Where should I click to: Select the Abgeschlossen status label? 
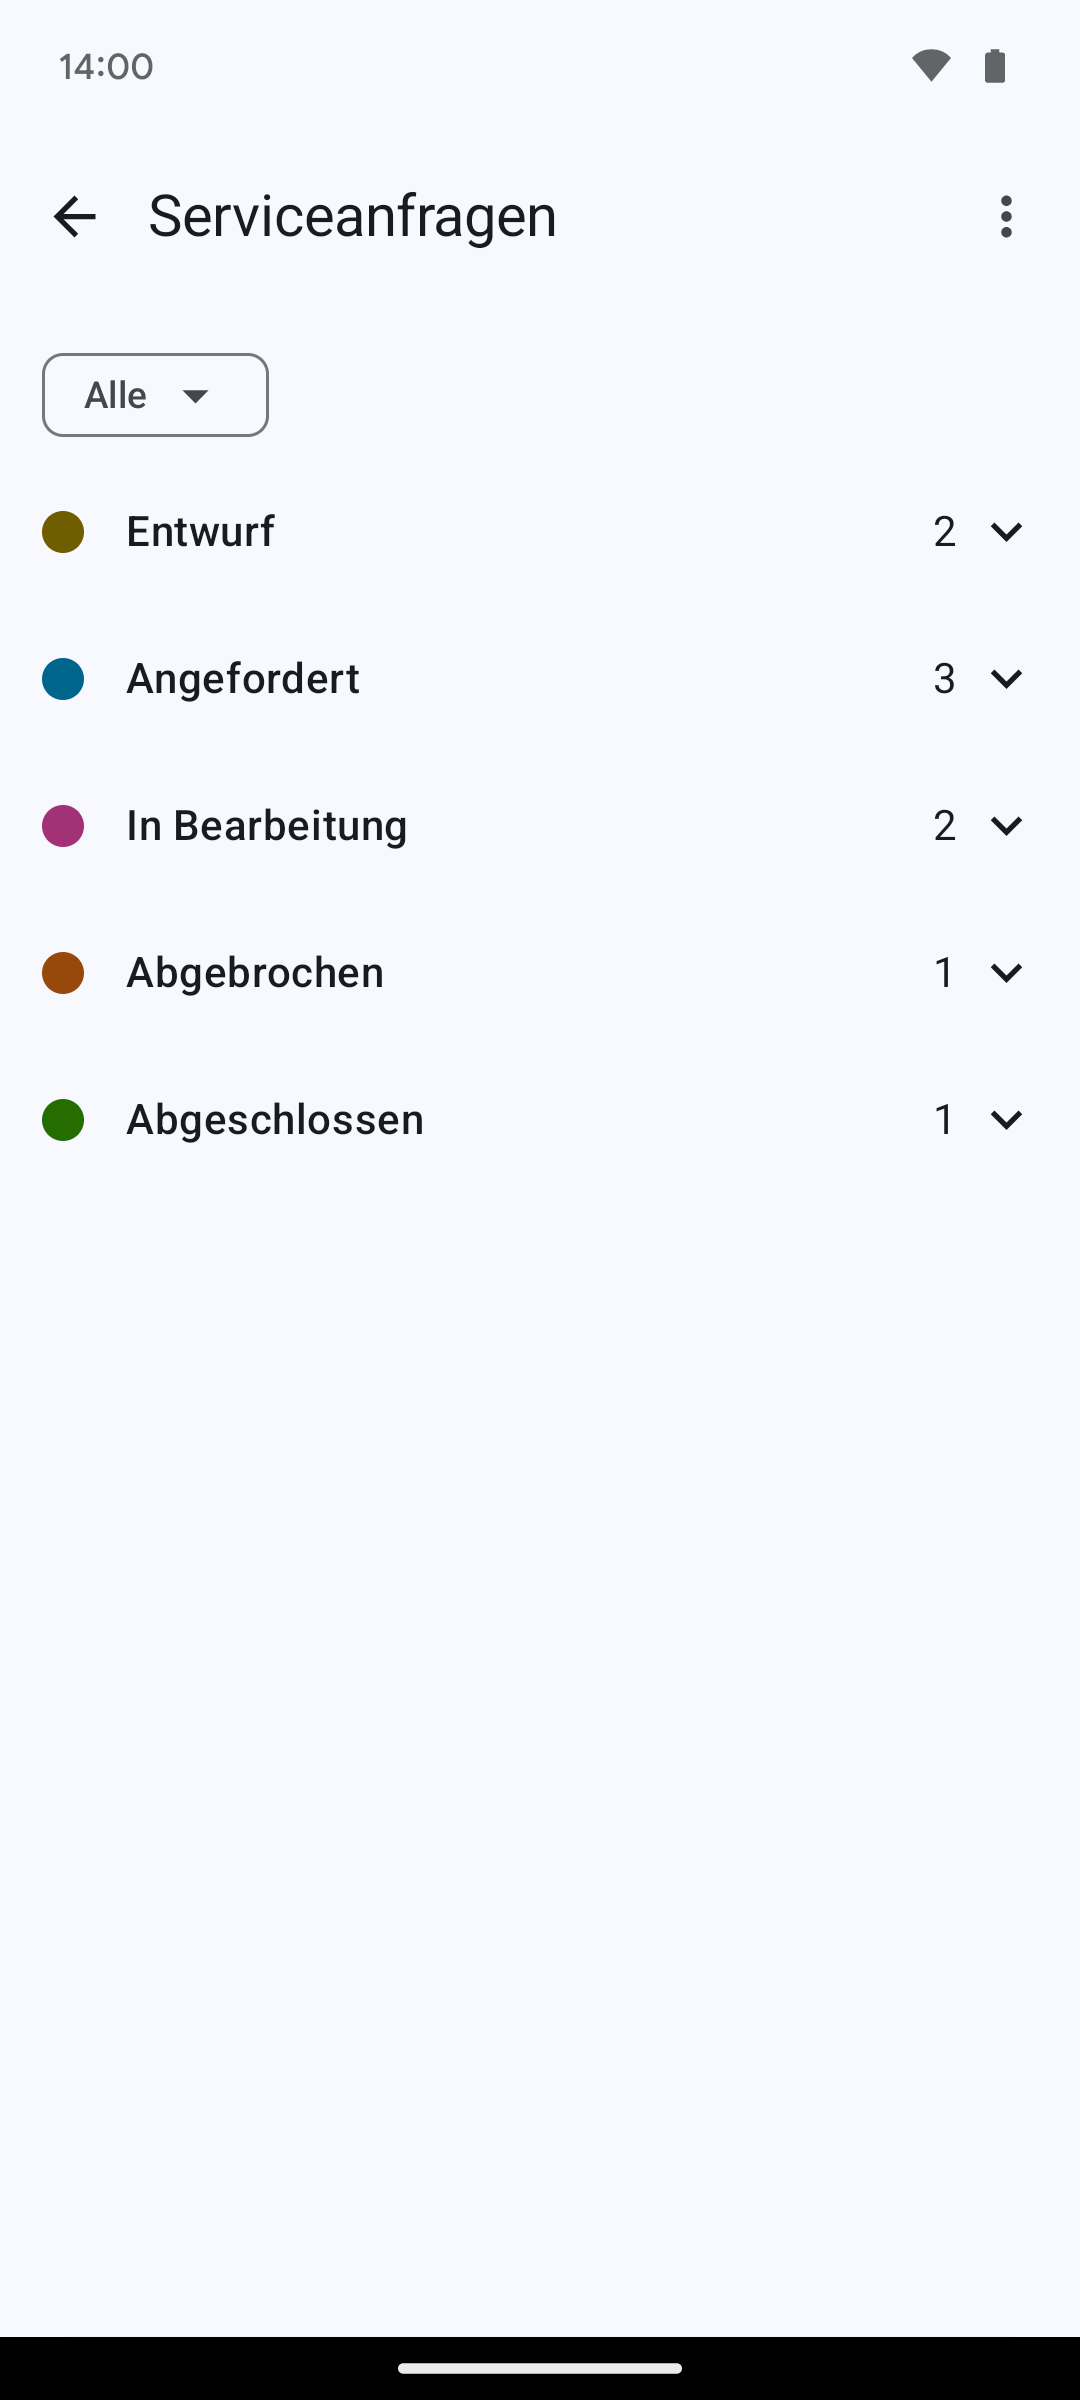pos(275,1119)
